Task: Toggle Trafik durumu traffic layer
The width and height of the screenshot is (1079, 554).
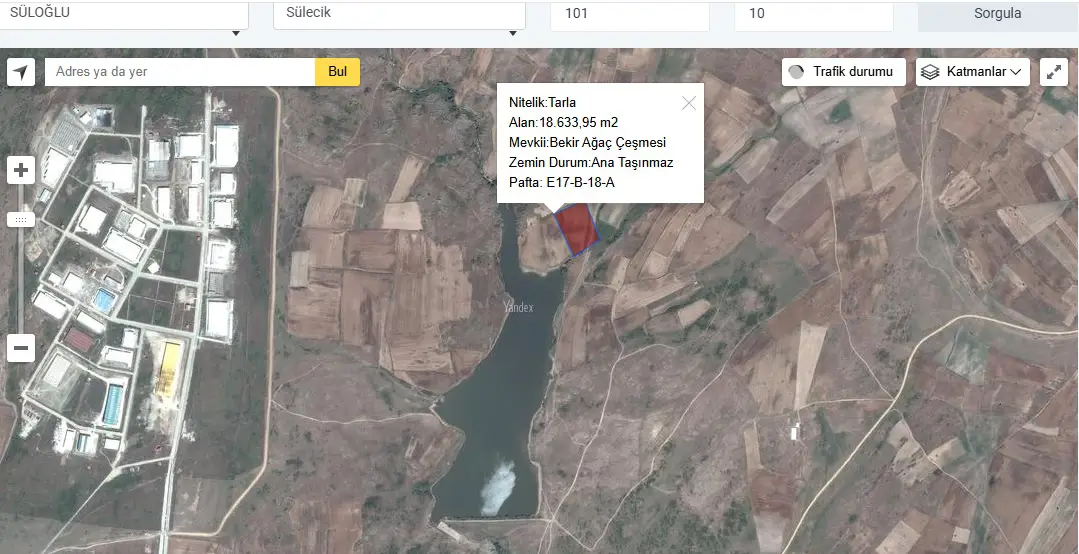Action: tap(844, 72)
